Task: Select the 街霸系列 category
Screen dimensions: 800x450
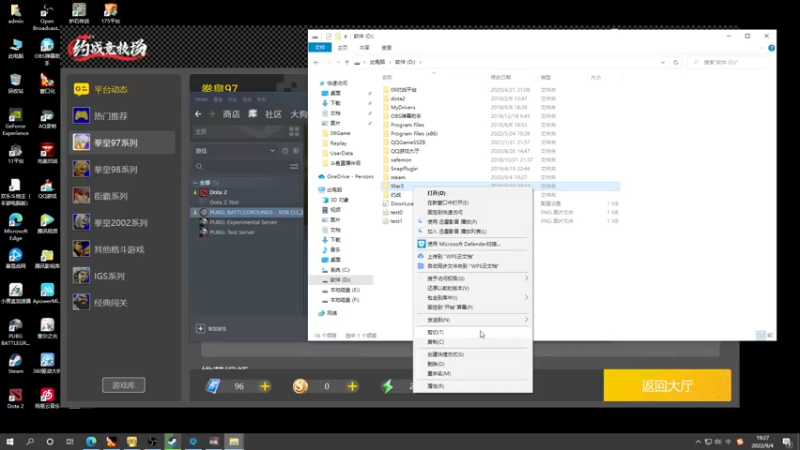Action: pos(122,196)
